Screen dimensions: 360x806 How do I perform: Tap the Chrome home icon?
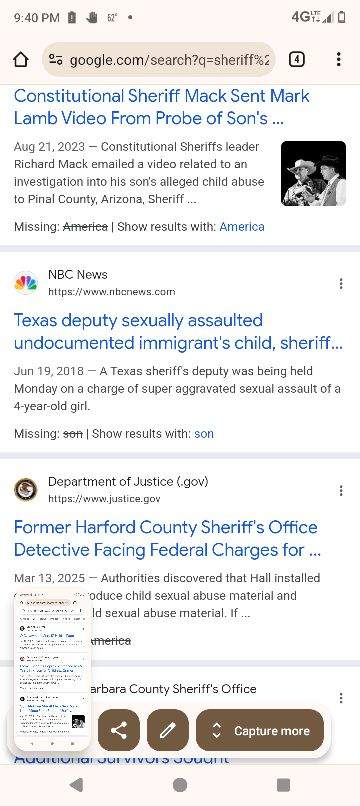(x=21, y=60)
